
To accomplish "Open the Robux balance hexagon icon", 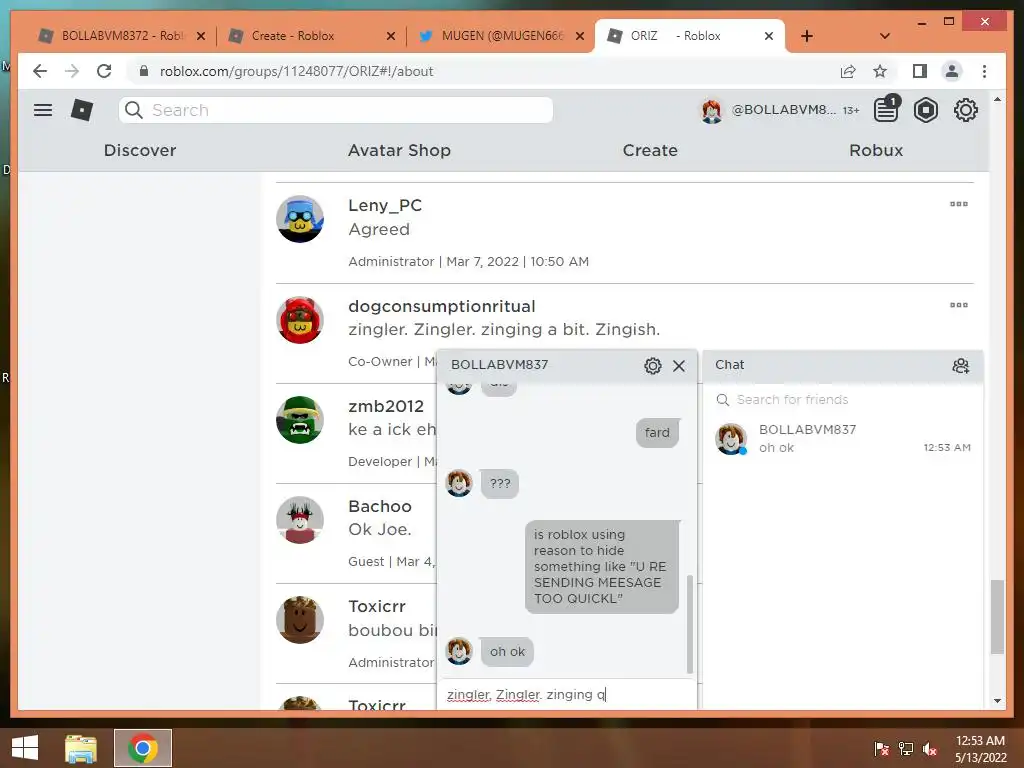I will point(925,110).
